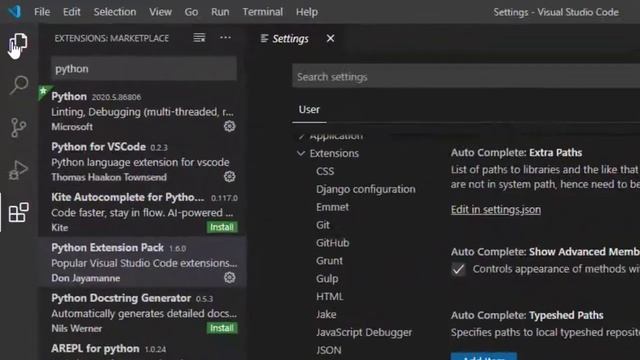The width and height of the screenshot is (640, 360).
Task: Install Kite Autocomplete for Python
Action: [x=222, y=227]
